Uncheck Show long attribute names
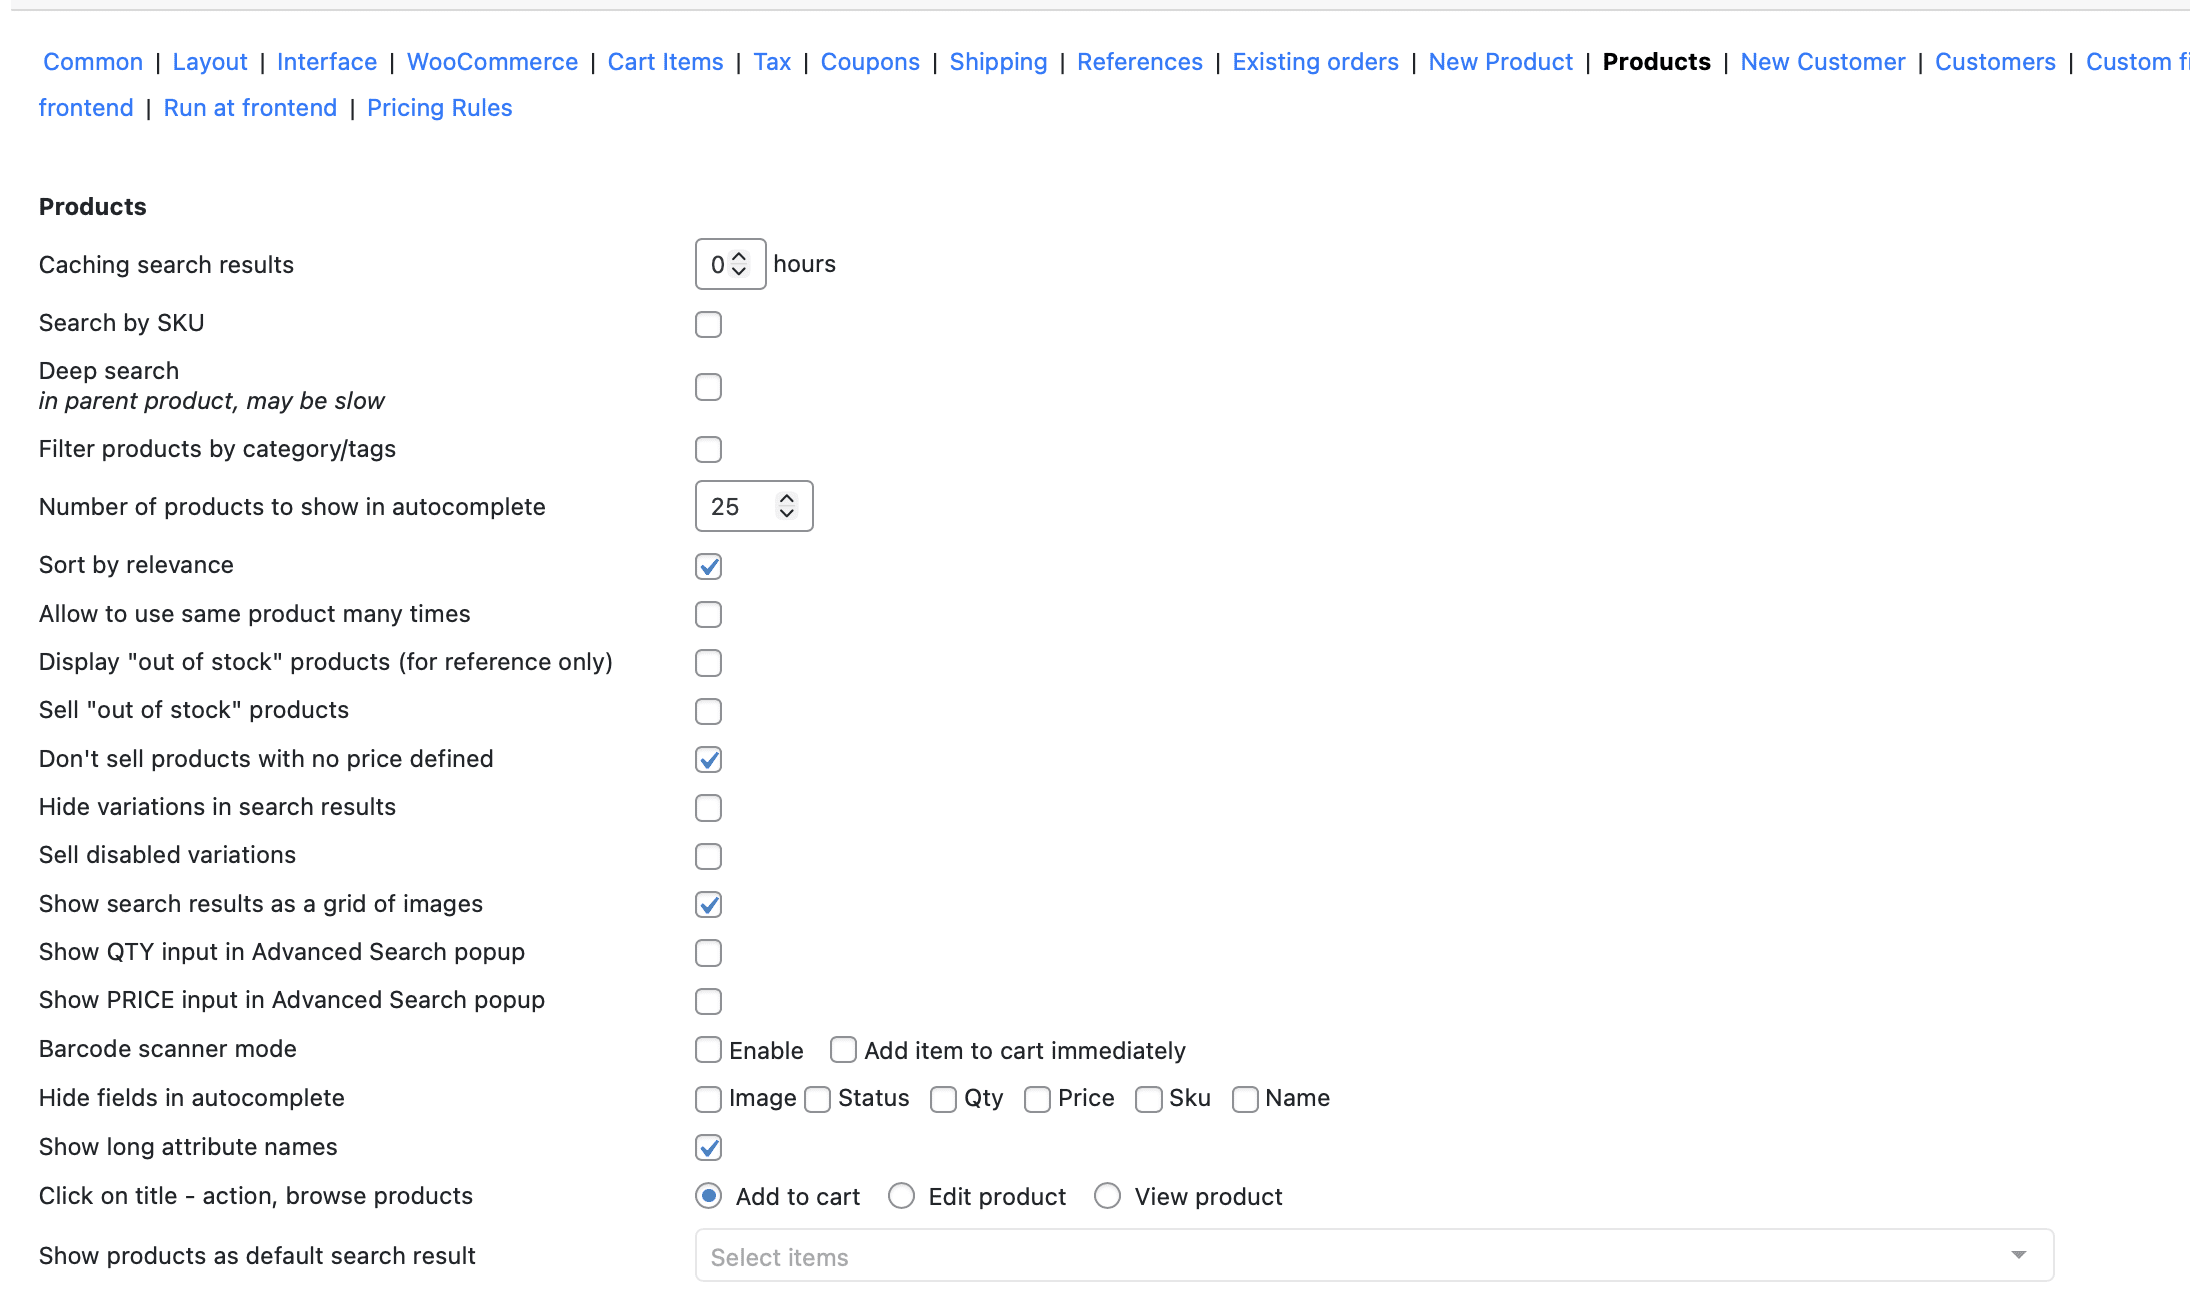The height and width of the screenshot is (1314, 2190). pyautogui.click(x=708, y=1148)
